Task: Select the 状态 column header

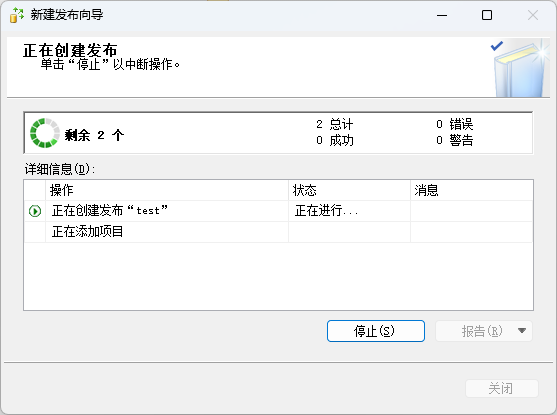Action: click(349, 190)
